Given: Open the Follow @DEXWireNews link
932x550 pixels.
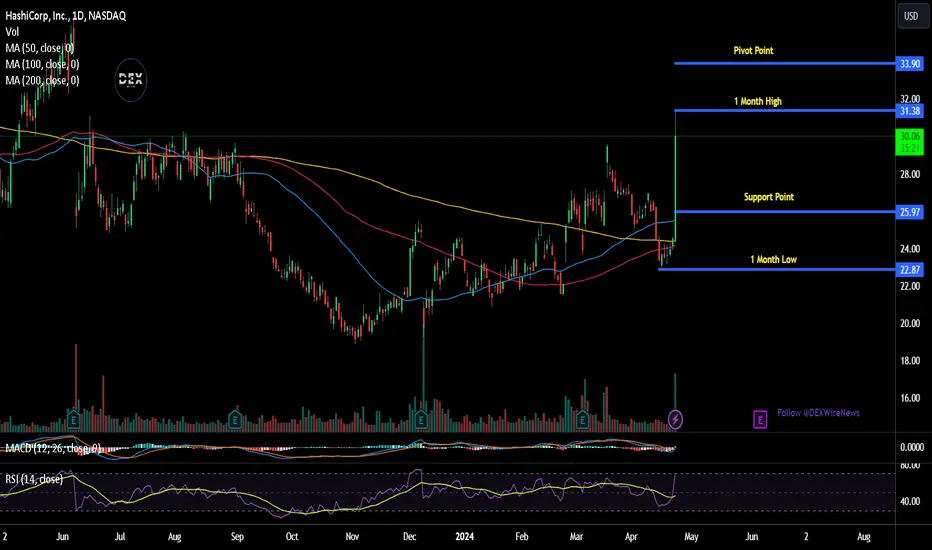Looking at the screenshot, I should (x=818, y=413).
